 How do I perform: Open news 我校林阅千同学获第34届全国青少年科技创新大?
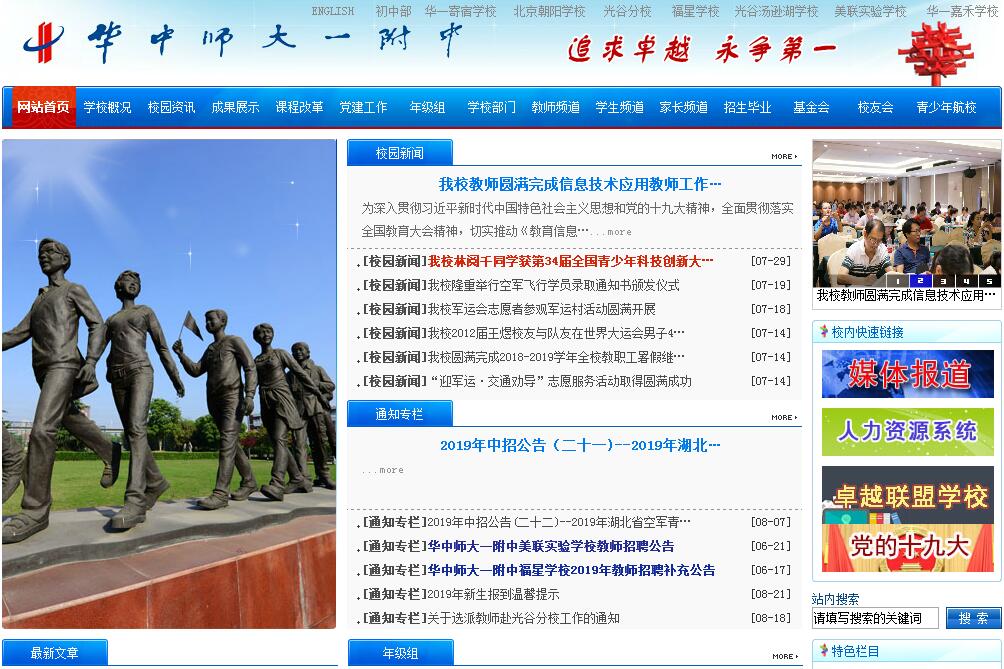coord(571,261)
